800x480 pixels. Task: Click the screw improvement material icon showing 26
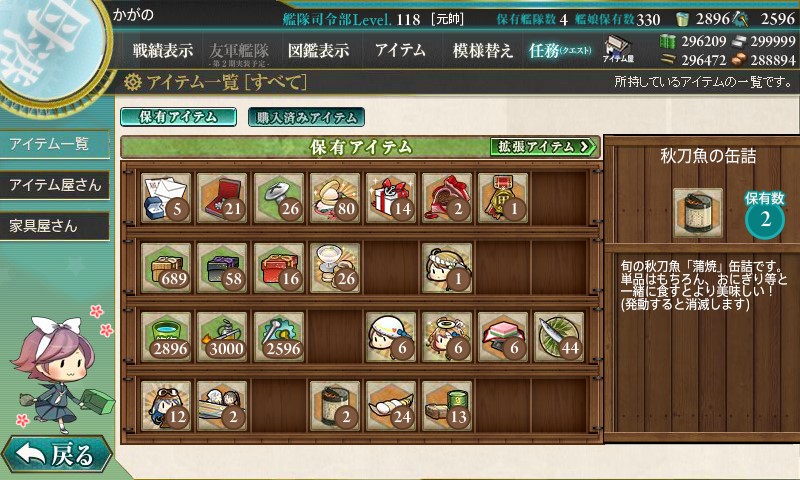[x=279, y=198]
